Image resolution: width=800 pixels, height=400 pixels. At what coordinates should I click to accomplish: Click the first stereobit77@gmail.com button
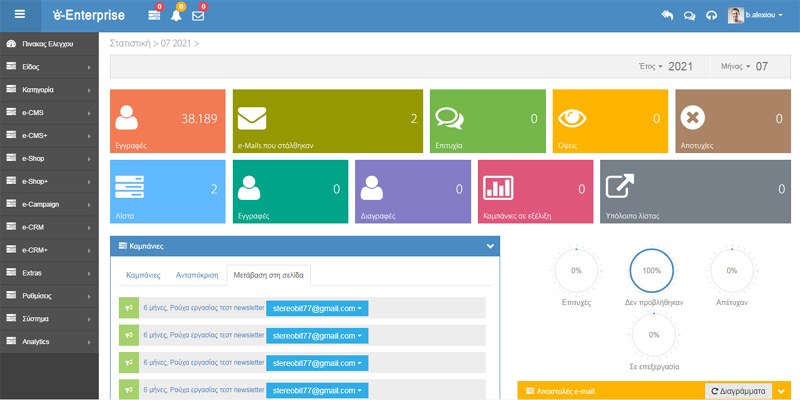(317, 308)
